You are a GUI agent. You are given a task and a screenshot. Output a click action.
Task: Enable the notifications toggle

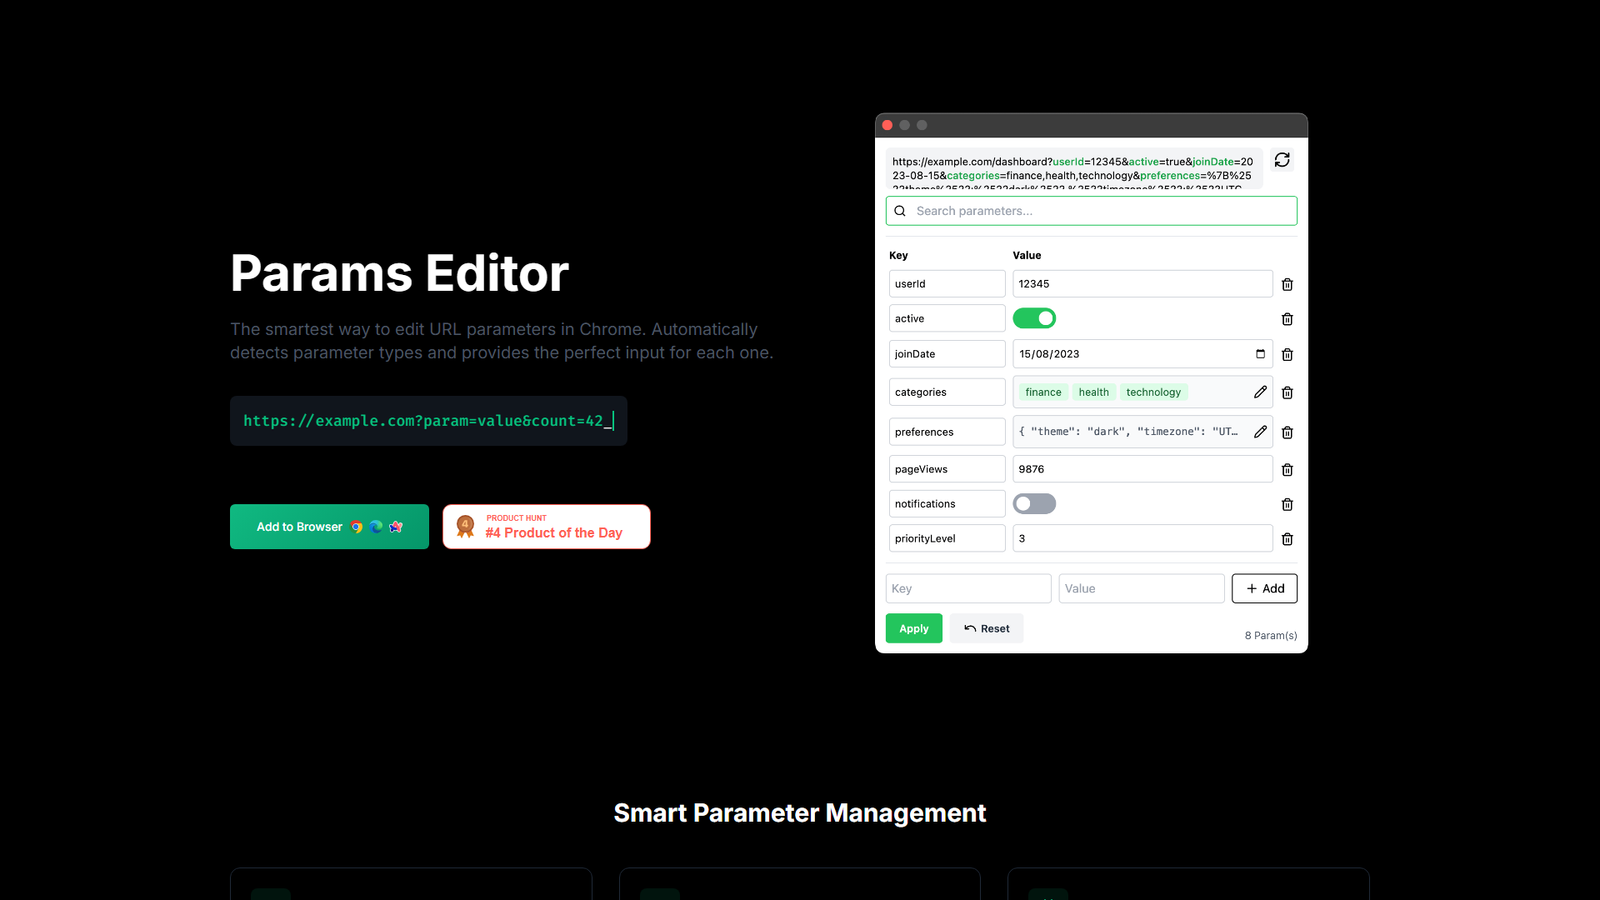coord(1034,503)
